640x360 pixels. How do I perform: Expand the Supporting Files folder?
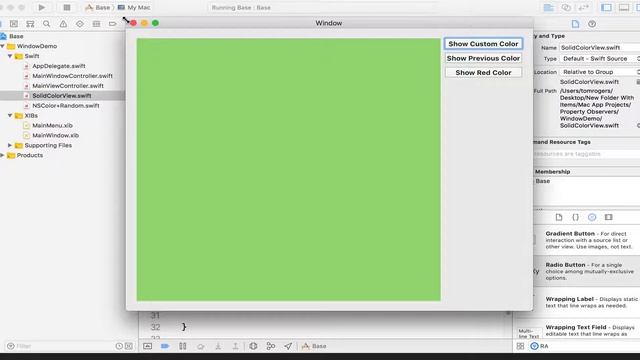(x=10, y=145)
